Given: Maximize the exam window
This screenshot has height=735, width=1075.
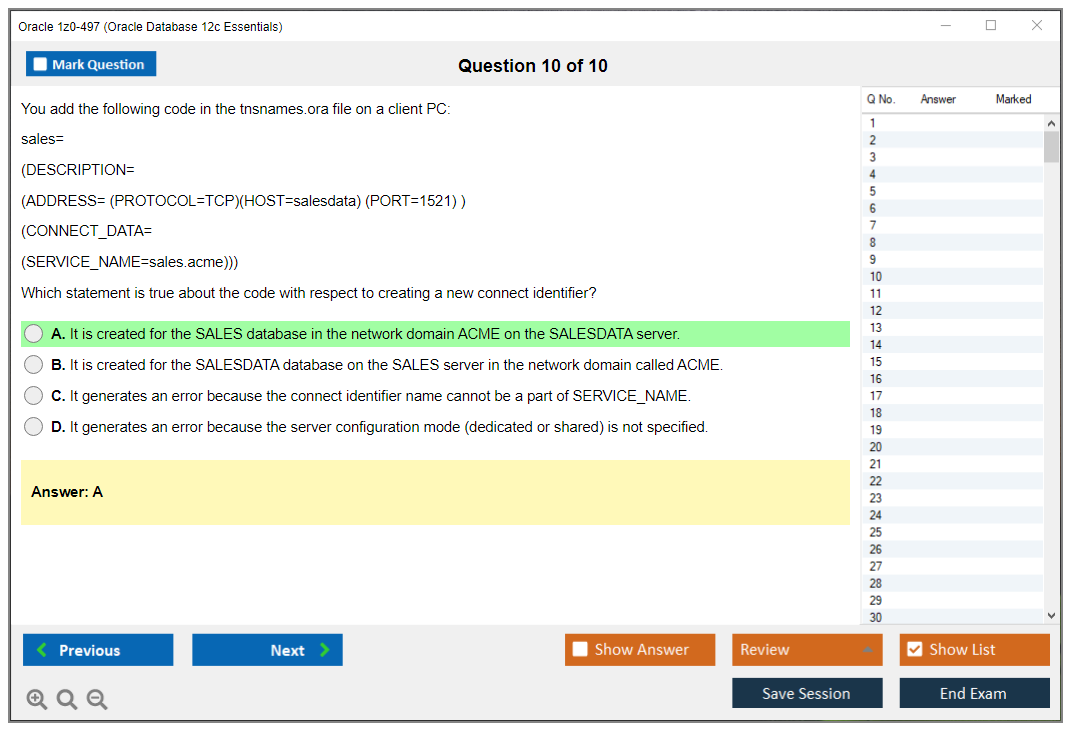Looking at the screenshot, I should point(991,26).
